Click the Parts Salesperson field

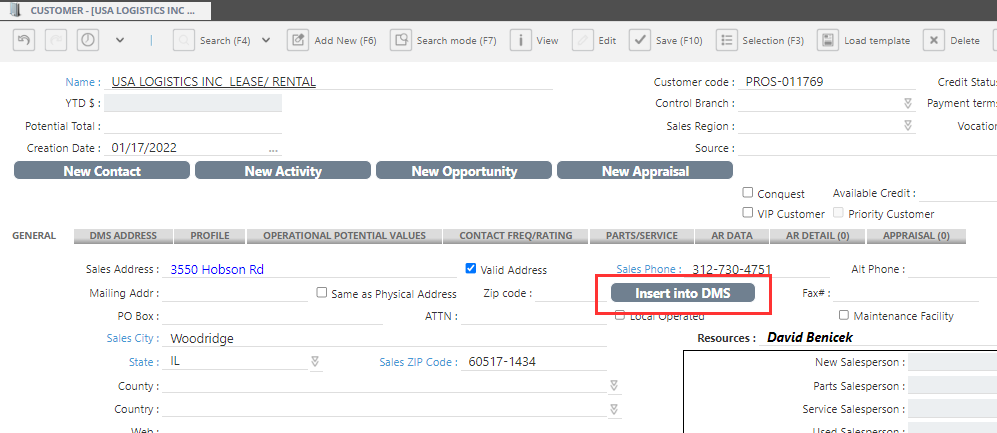952,386
